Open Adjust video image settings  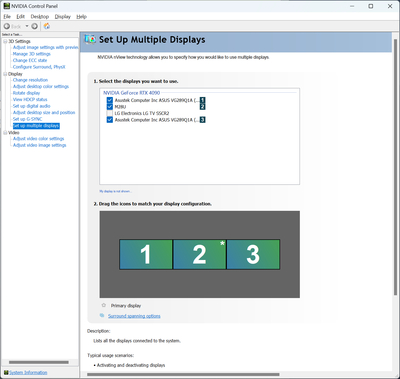39,145
